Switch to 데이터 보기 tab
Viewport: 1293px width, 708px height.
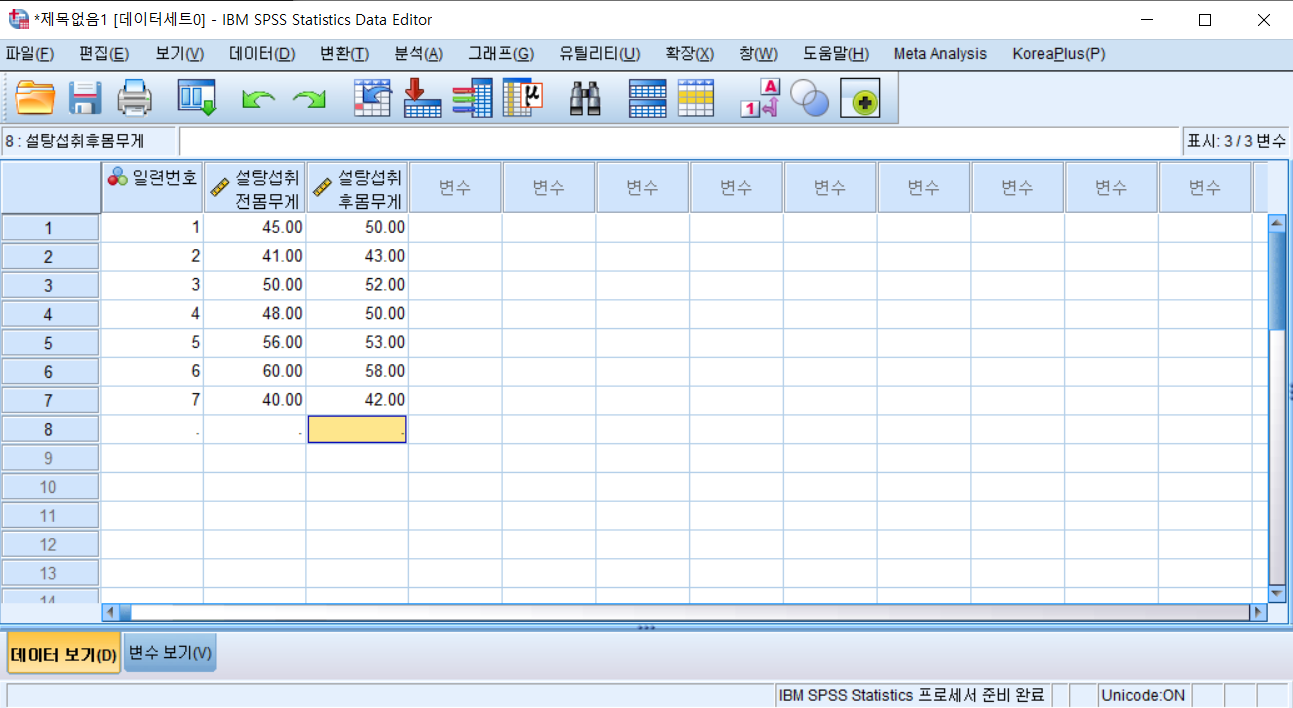(x=64, y=655)
